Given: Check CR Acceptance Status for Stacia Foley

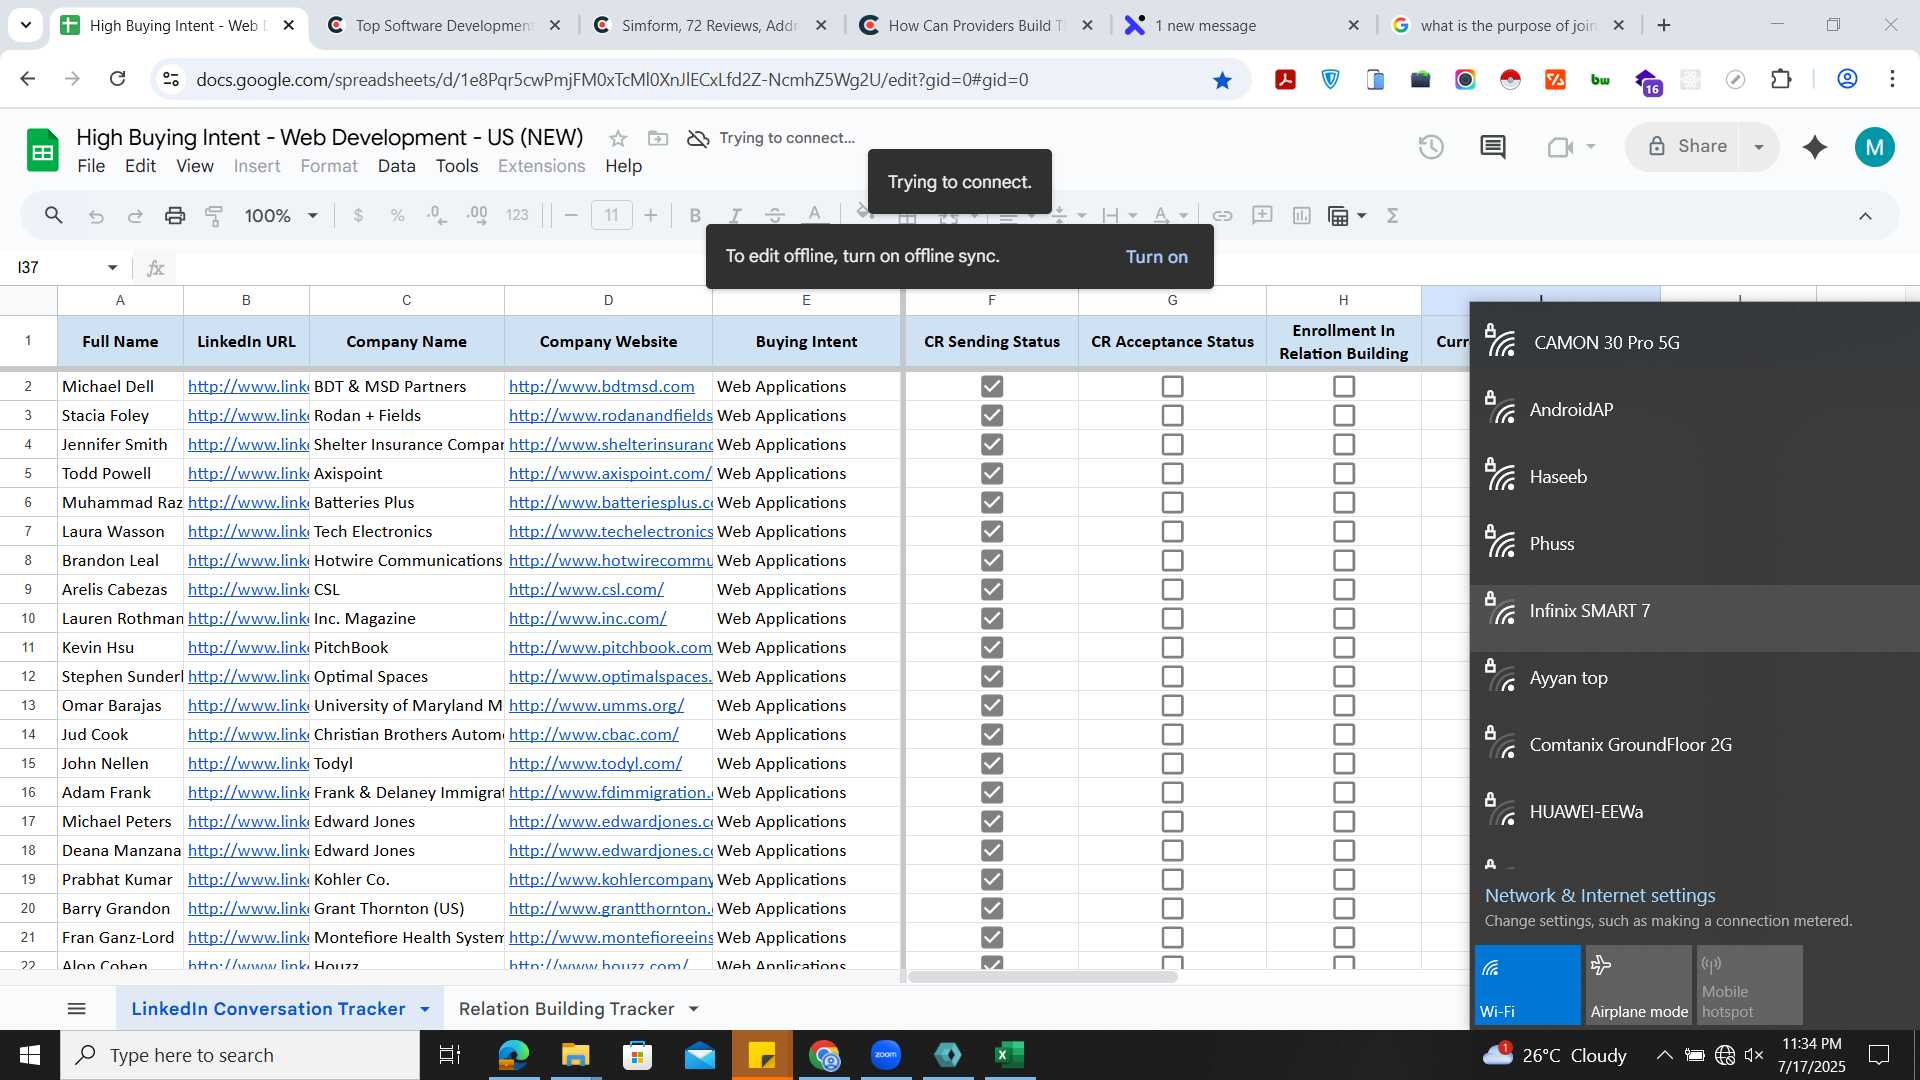Looking at the screenshot, I should tap(1172, 415).
